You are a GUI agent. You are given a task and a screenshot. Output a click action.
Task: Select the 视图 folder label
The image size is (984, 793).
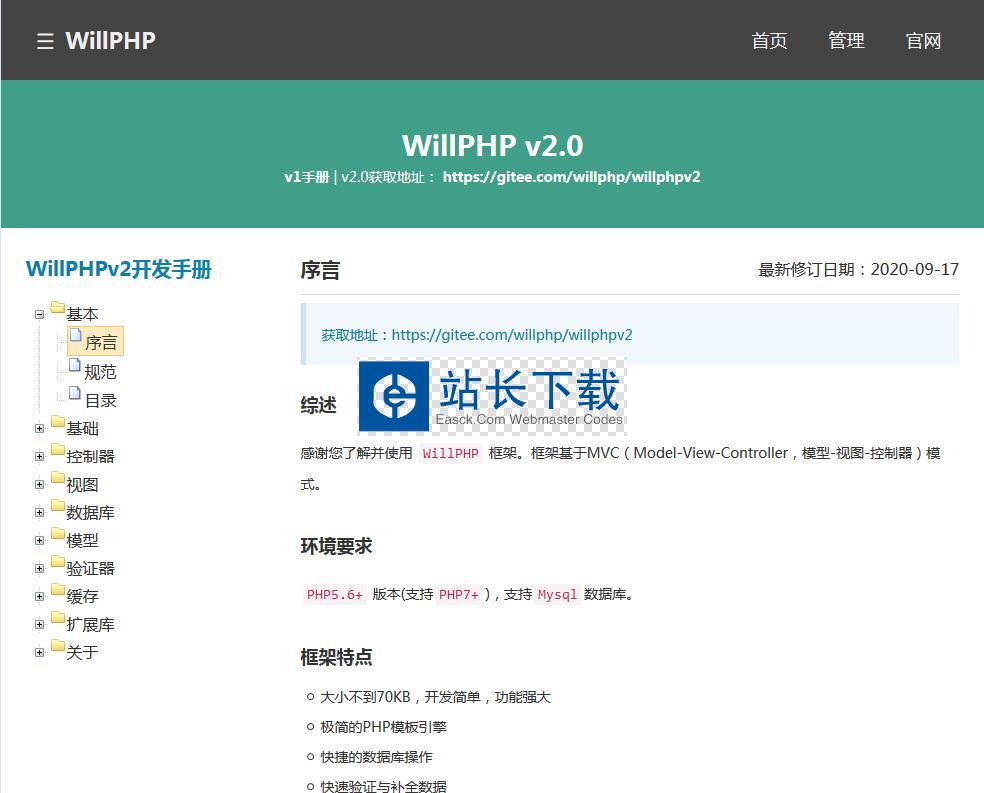click(x=82, y=484)
